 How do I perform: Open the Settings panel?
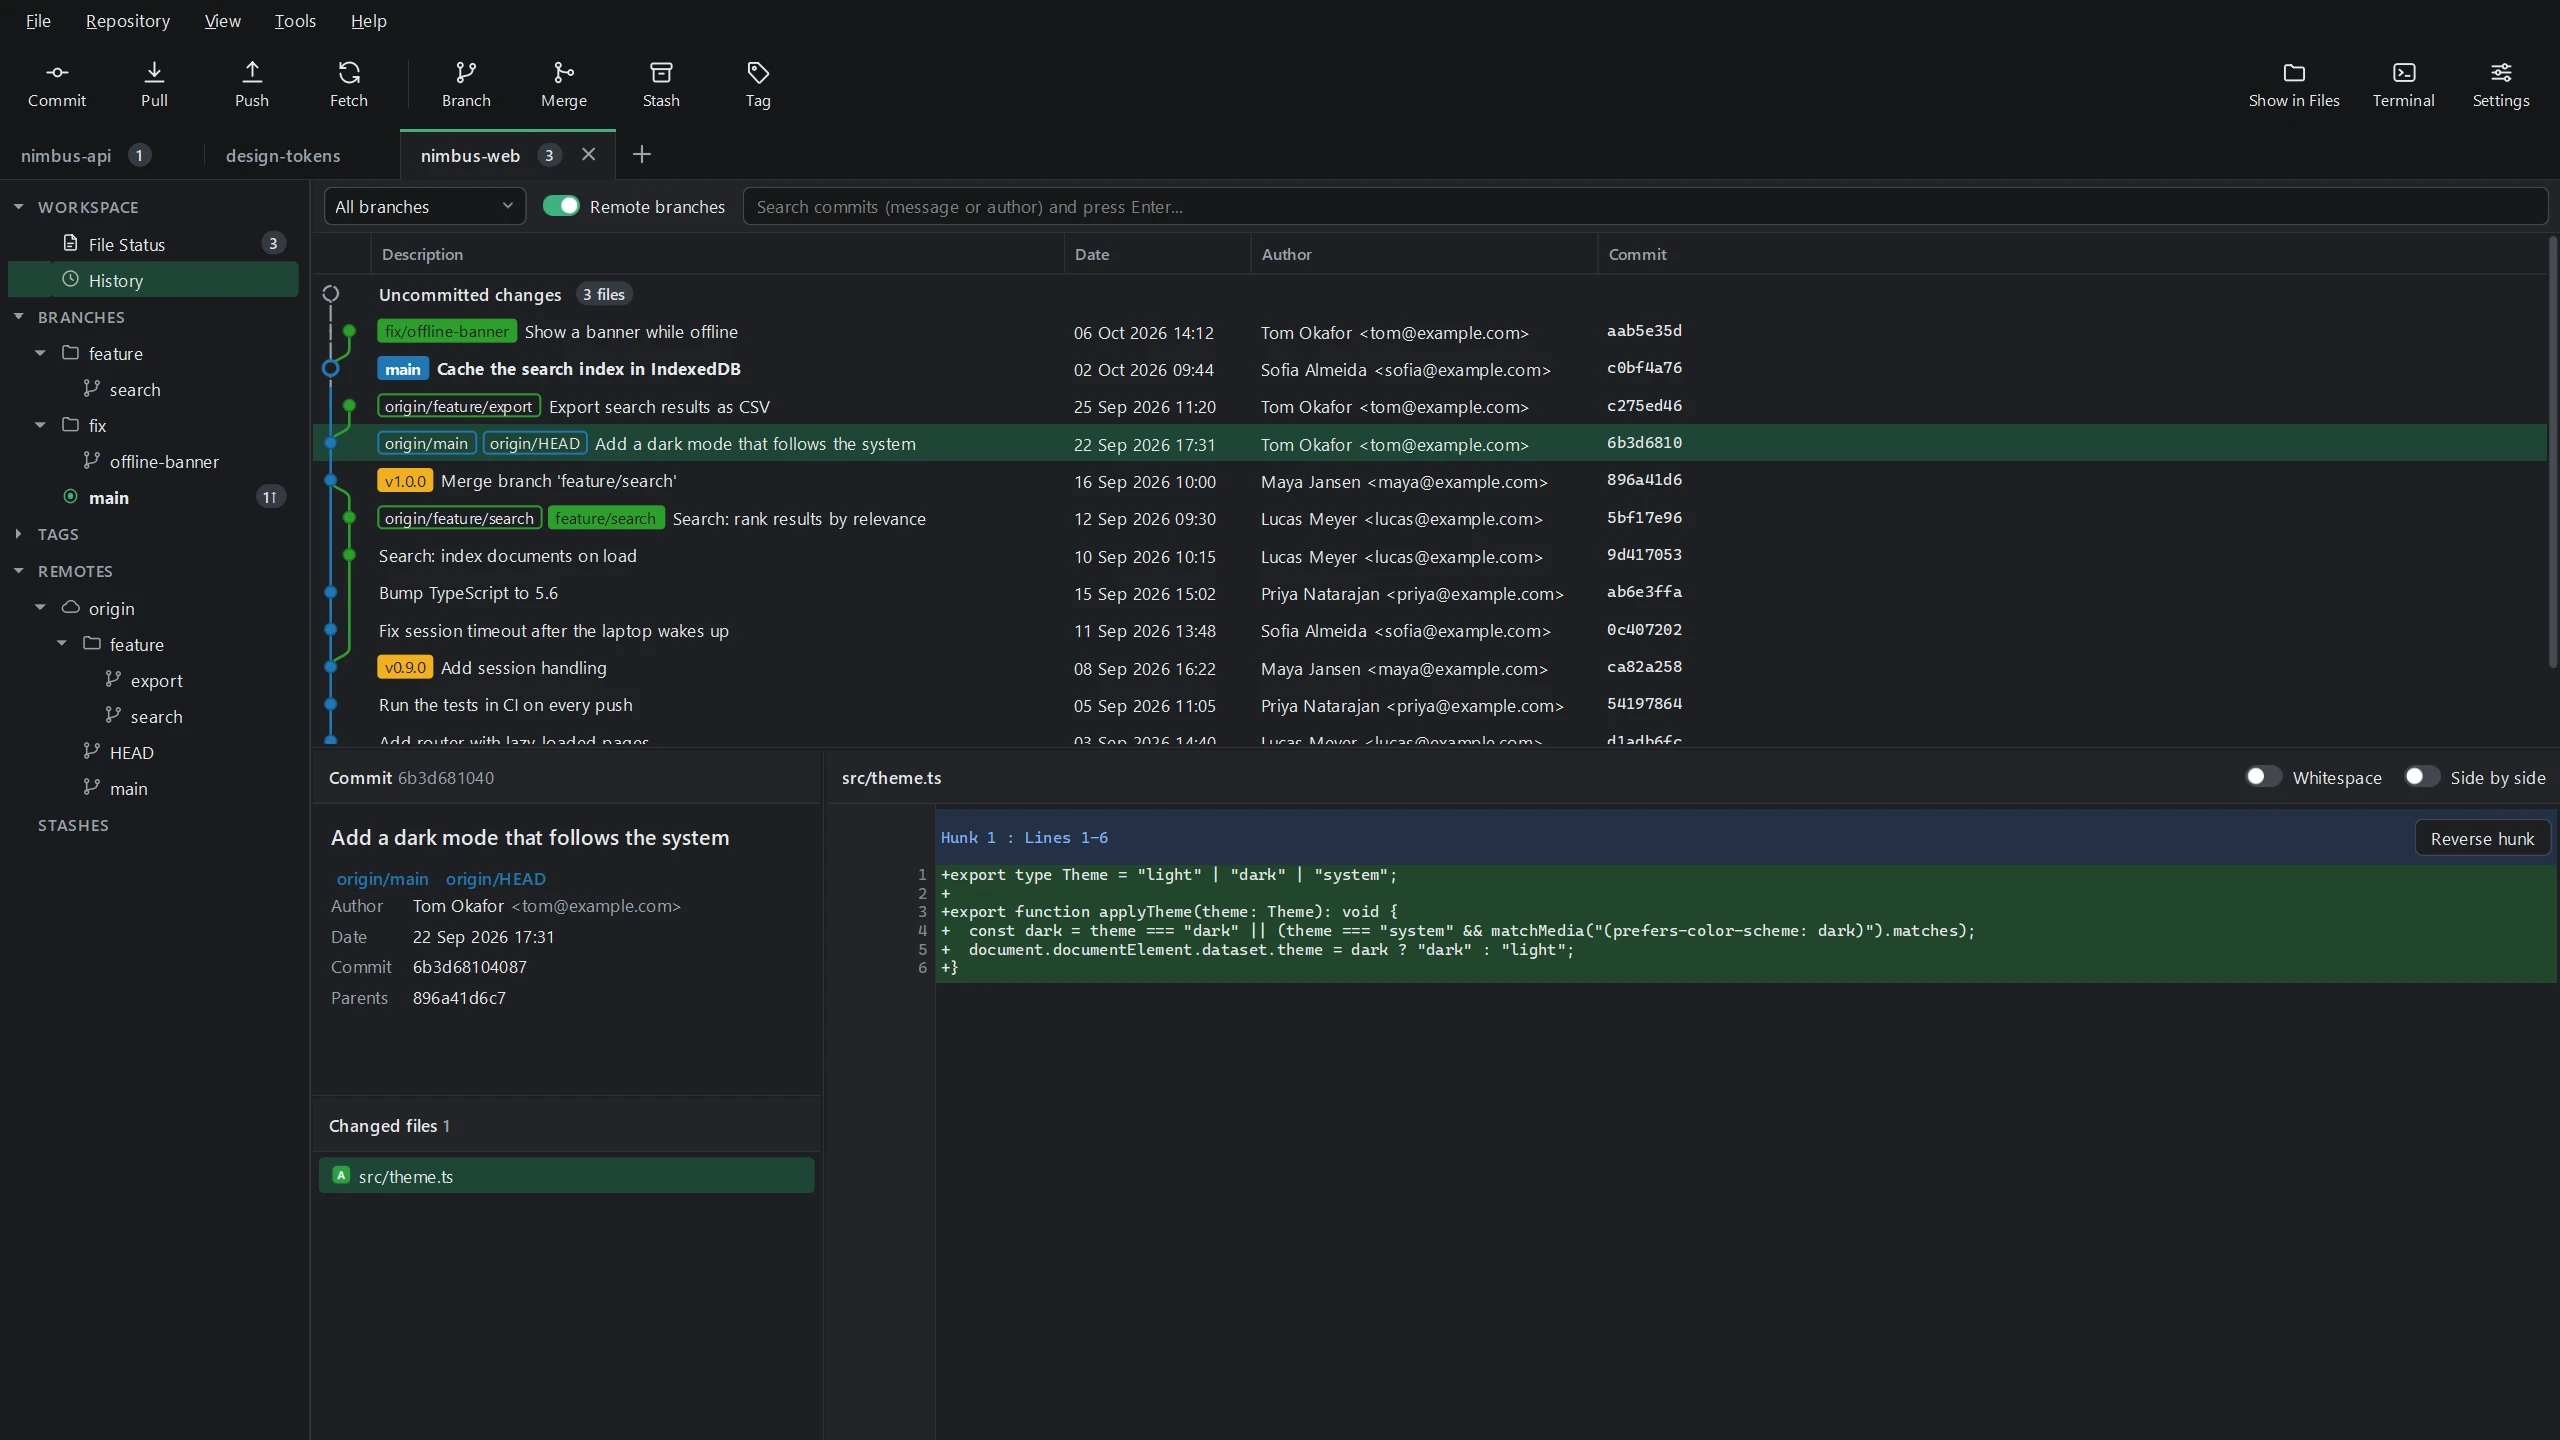(x=2500, y=84)
